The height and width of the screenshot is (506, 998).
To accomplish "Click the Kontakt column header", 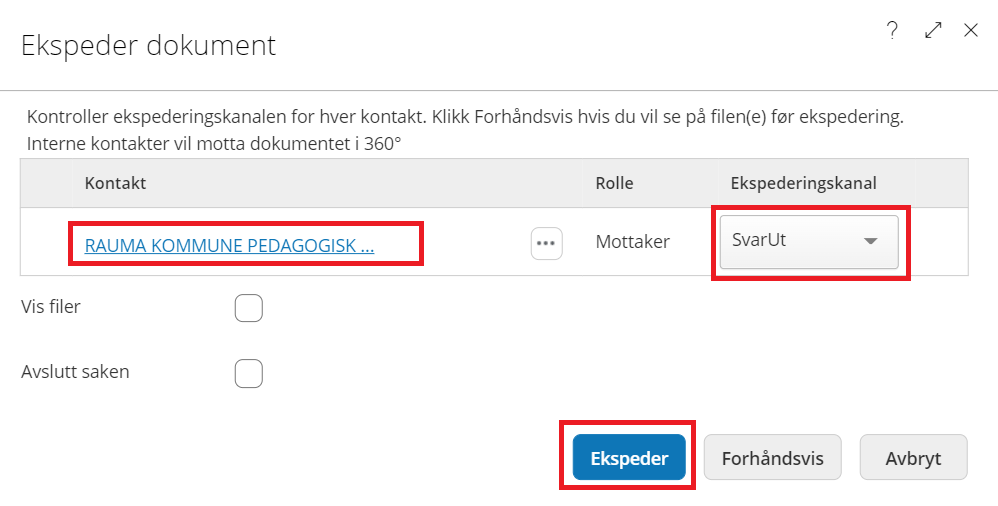I will point(116,184).
